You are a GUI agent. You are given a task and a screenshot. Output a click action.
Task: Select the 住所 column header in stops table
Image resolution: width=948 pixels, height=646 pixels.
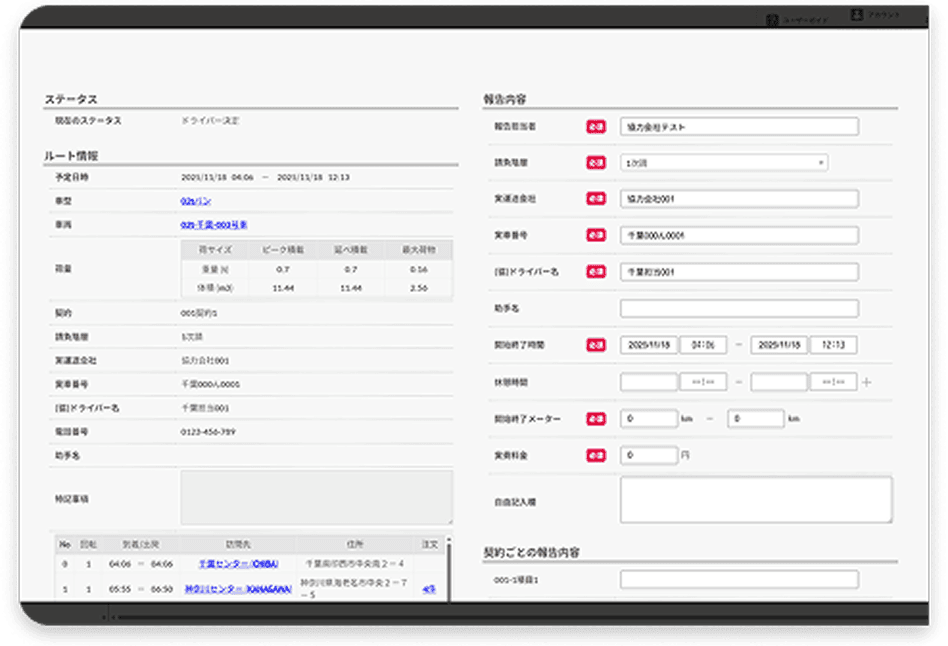pos(355,544)
